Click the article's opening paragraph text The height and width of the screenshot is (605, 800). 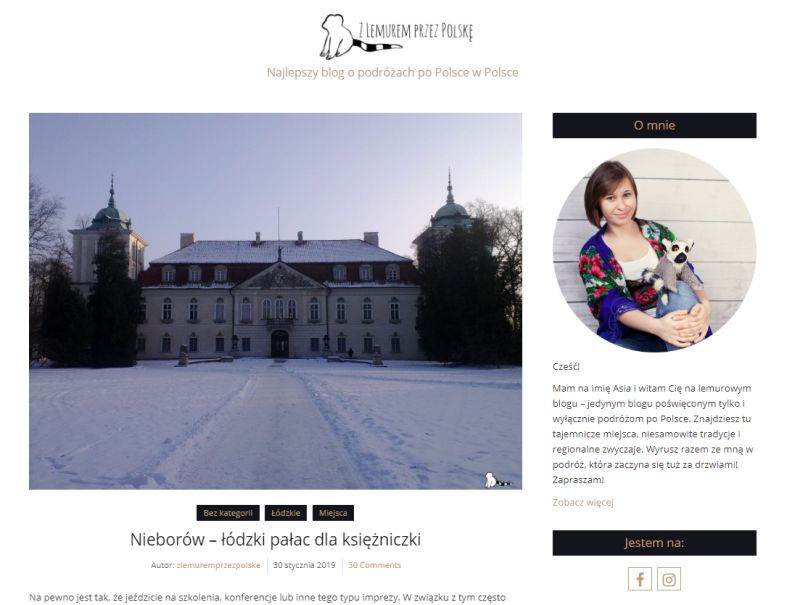click(267, 597)
